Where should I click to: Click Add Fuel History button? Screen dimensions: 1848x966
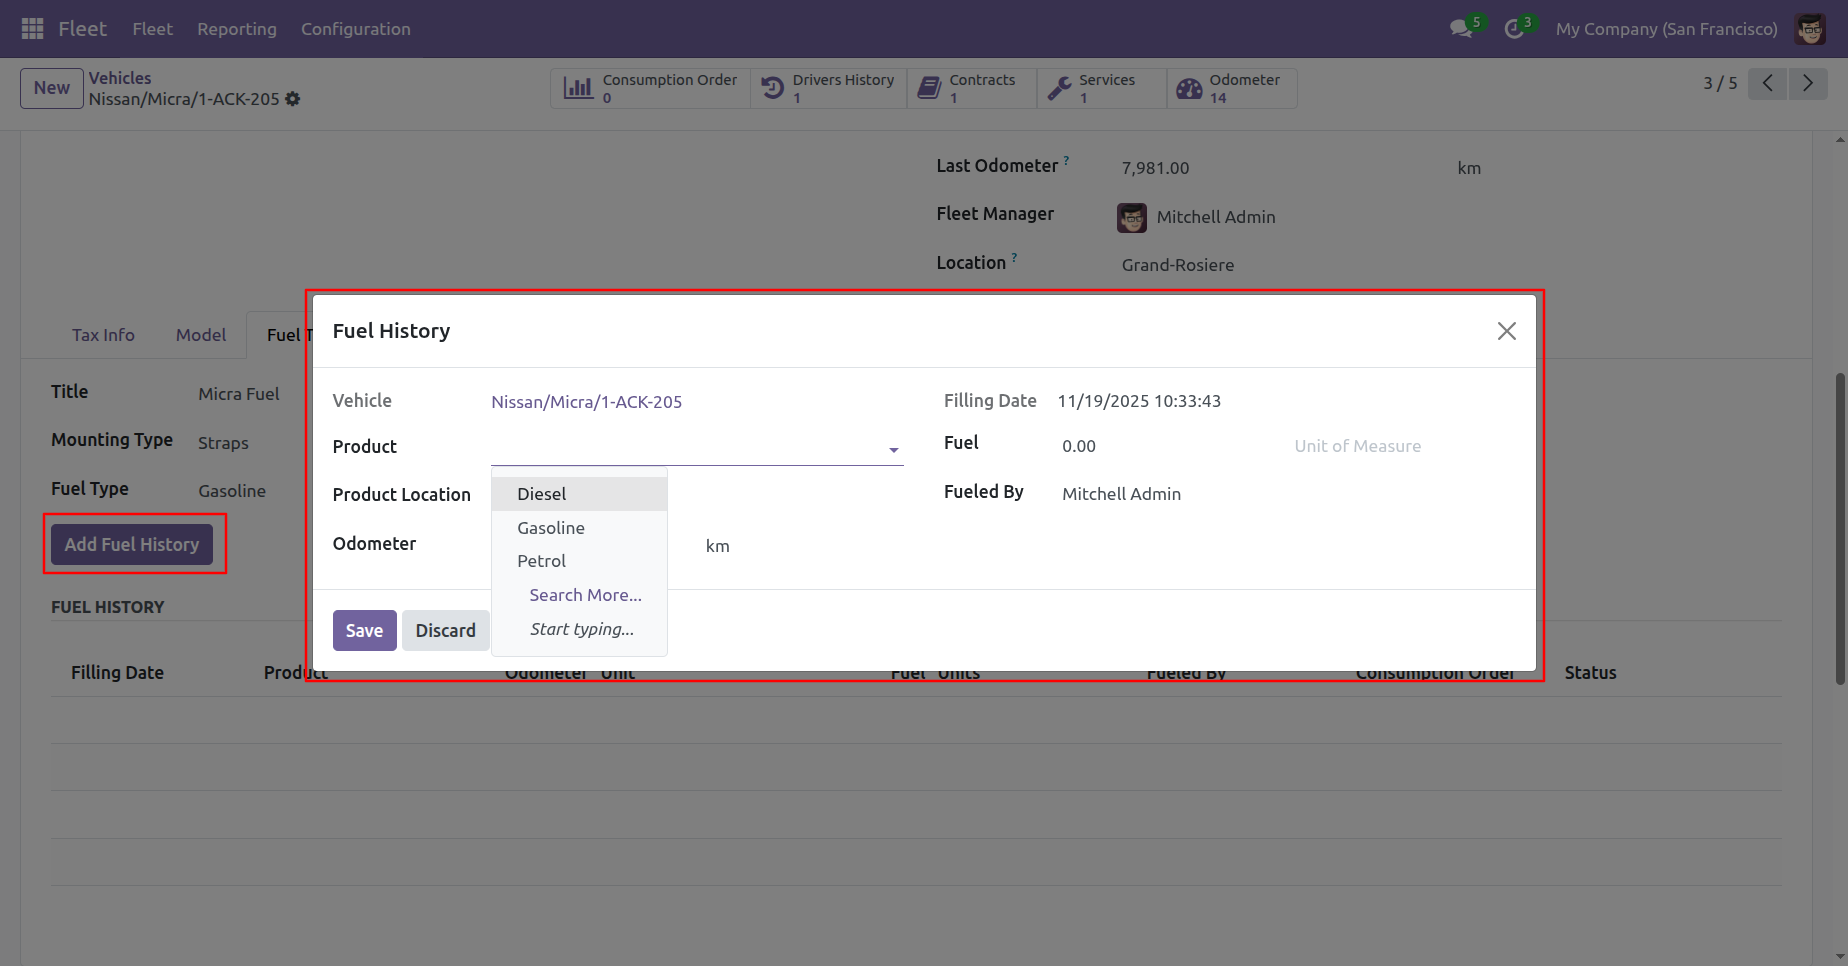(x=132, y=545)
